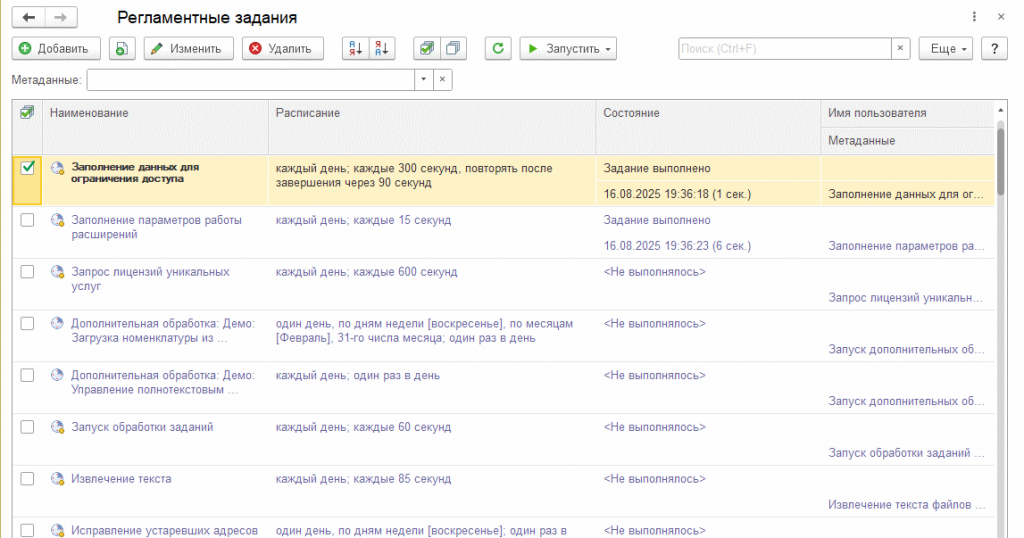The width and height of the screenshot is (1024, 538).
Task: Select schedule каждый день; каждые 600 секунд
Action: pyautogui.click(x=366, y=272)
